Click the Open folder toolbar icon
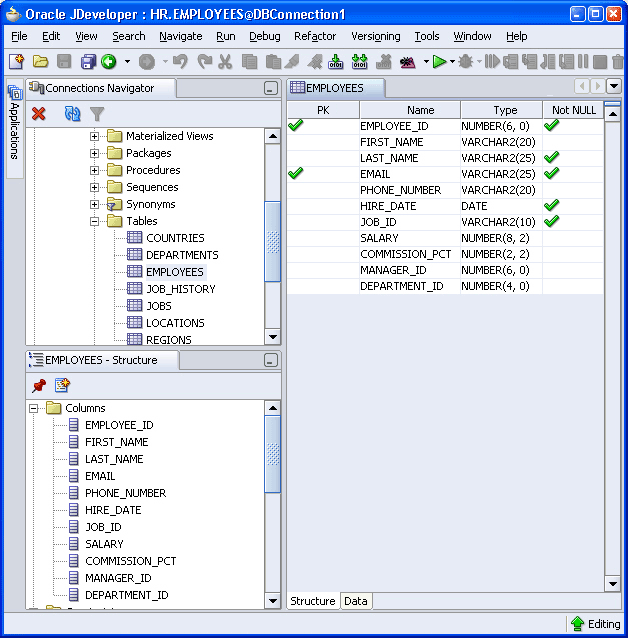628x638 pixels. point(40,62)
